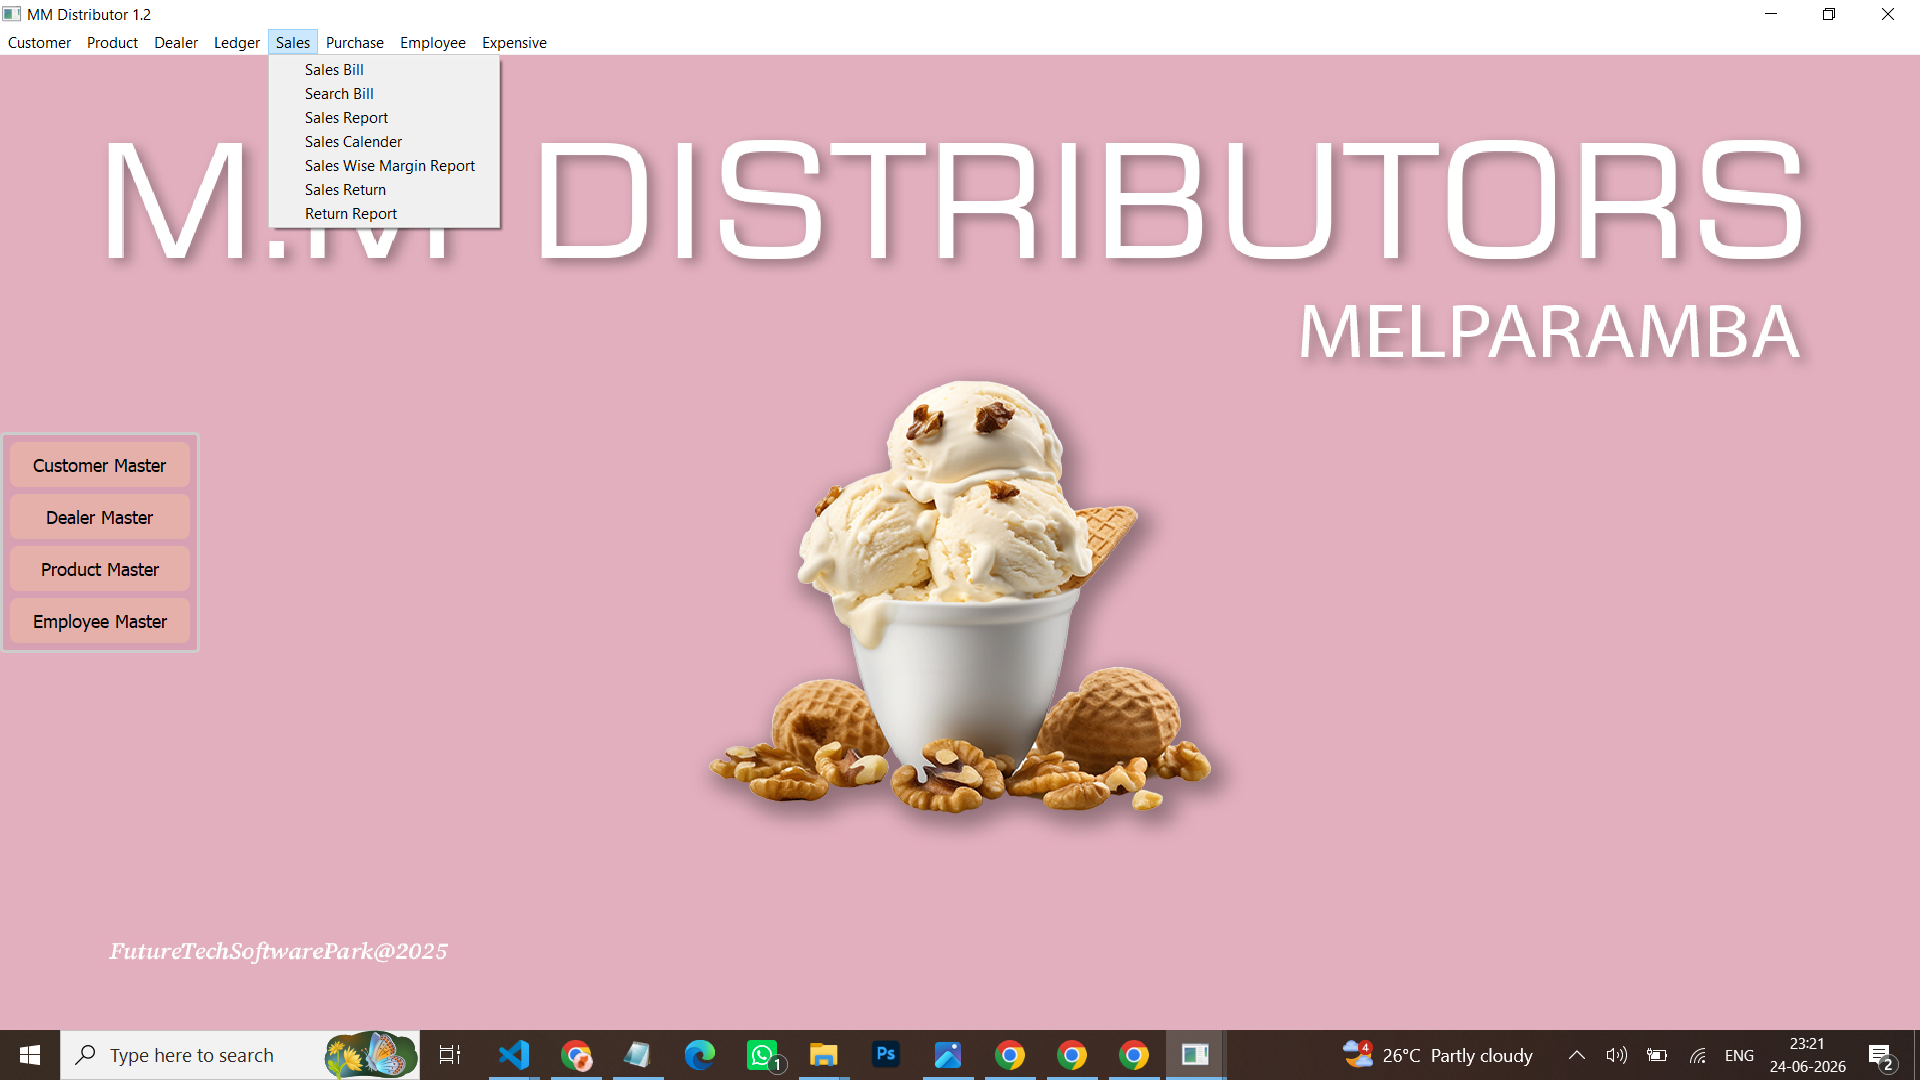1920x1080 pixels.
Task: Open the notification center icon
Action: click(x=1882, y=1055)
